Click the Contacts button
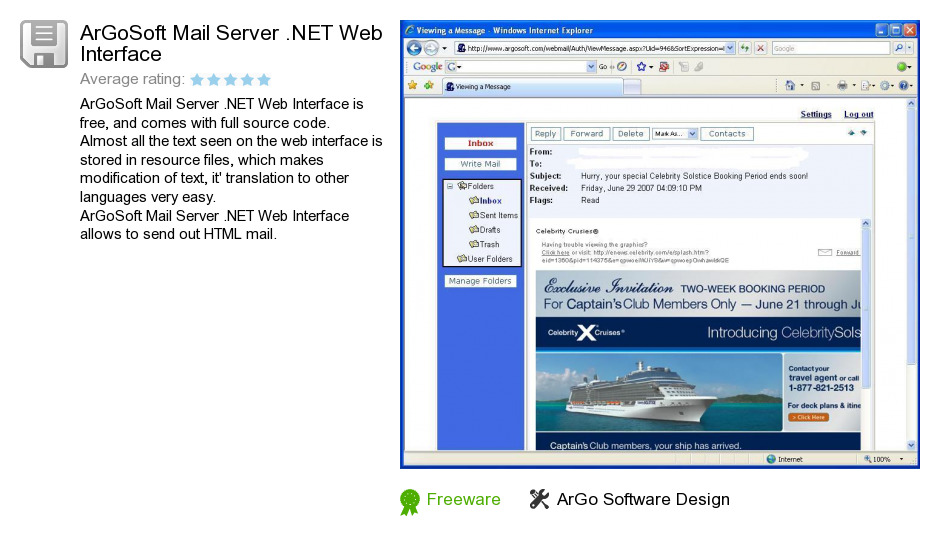Image resolution: width=940 pixels, height=546 pixels. [727, 134]
